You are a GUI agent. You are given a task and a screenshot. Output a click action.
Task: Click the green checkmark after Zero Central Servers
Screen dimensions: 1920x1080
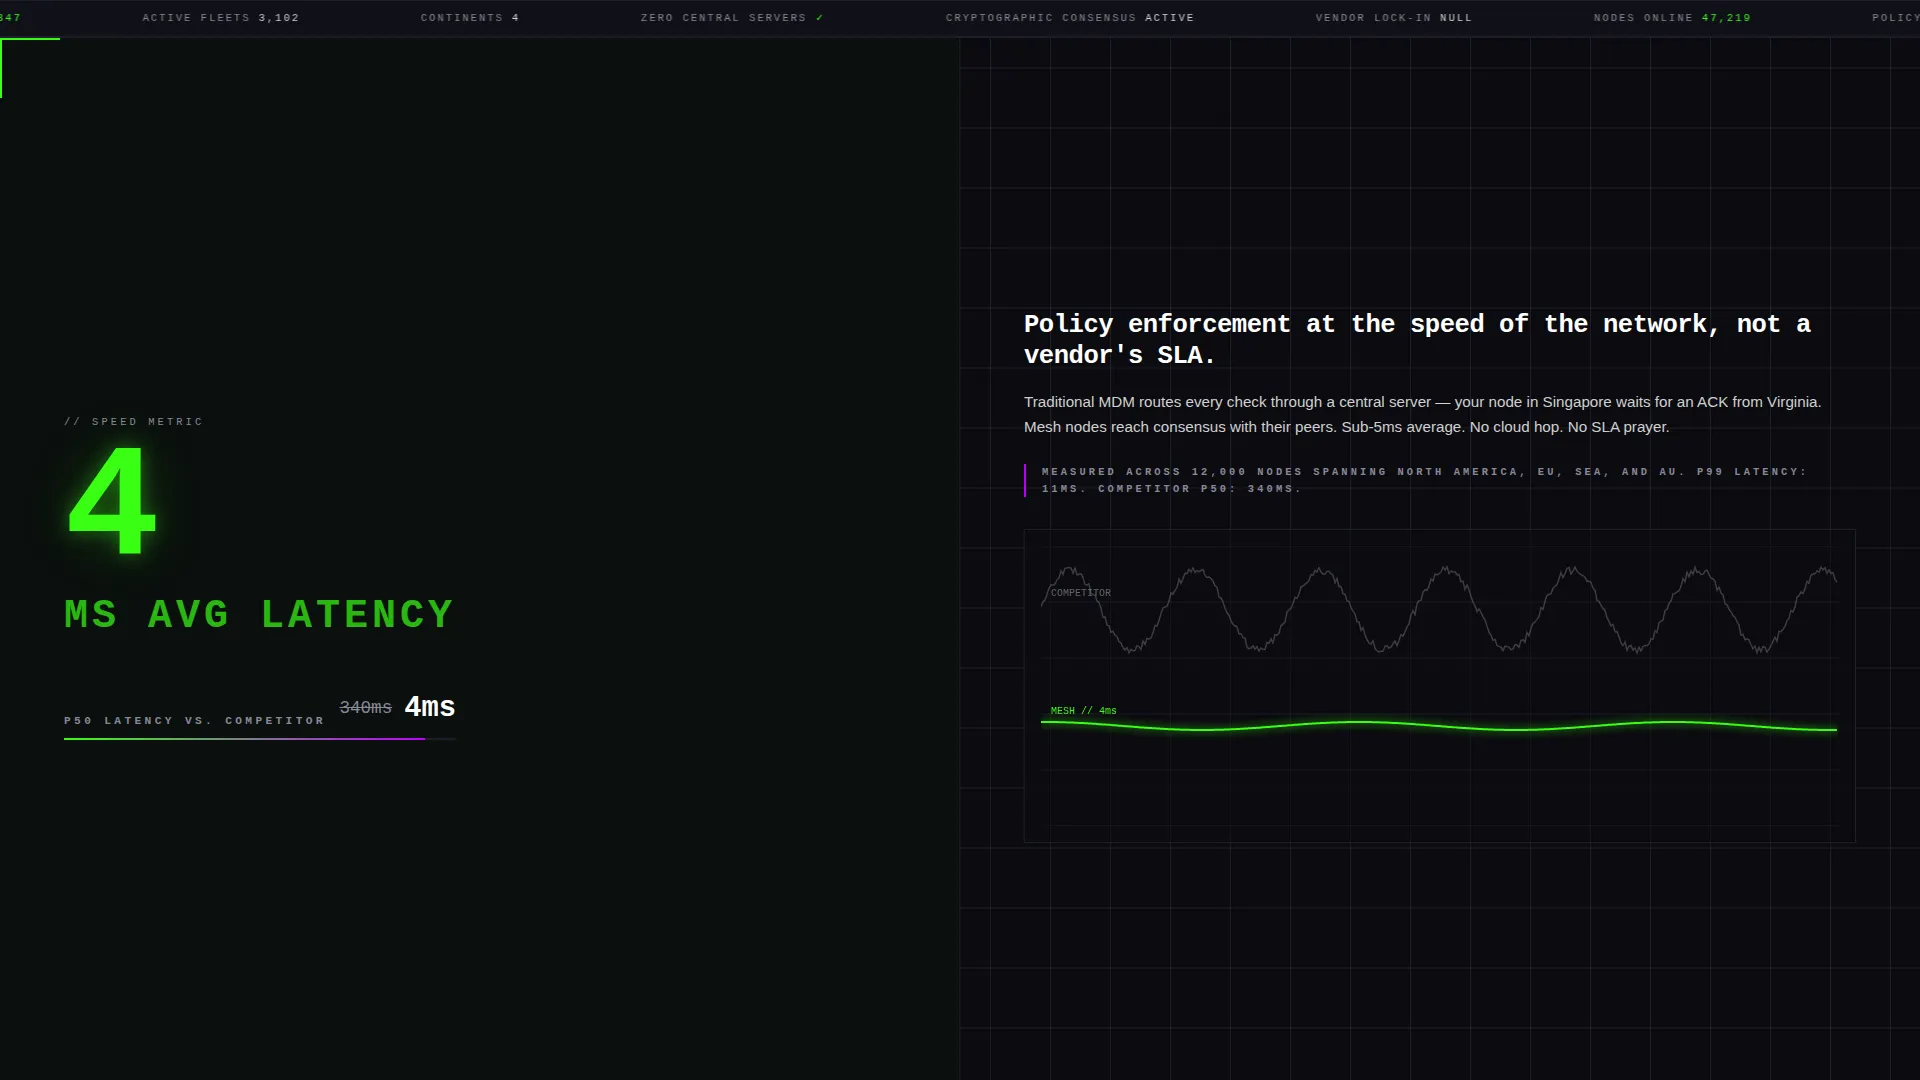pos(820,18)
